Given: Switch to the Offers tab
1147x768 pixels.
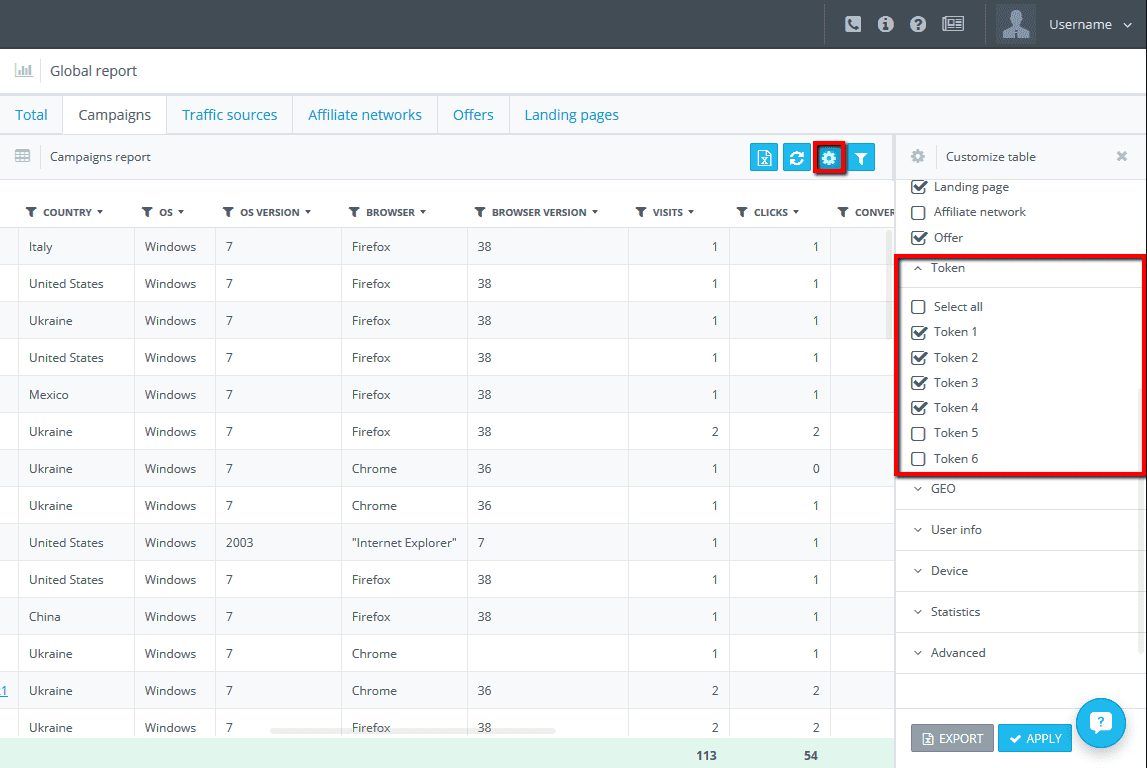Looking at the screenshot, I should click(x=473, y=115).
